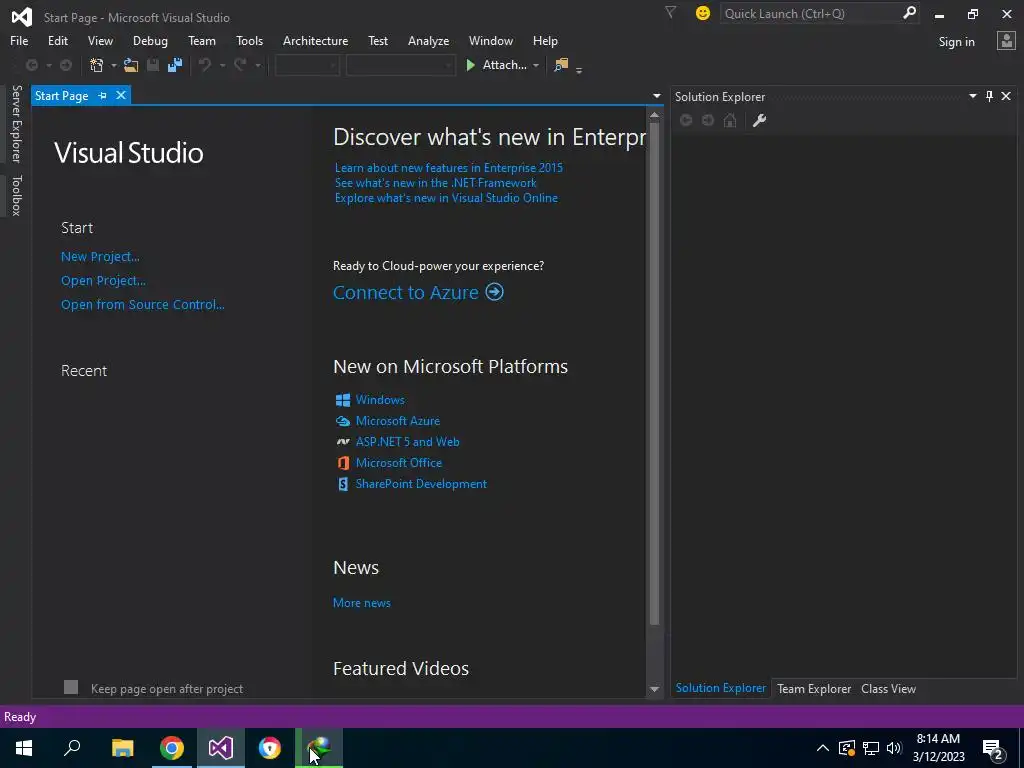Image resolution: width=1024 pixels, height=768 pixels.
Task: Click the New Project... link
Action: click(x=100, y=257)
